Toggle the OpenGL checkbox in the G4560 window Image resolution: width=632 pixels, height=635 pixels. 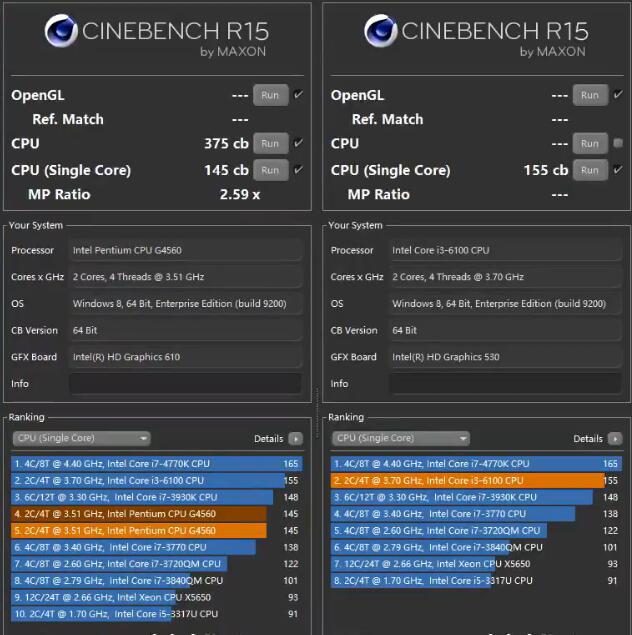pyautogui.click(x=298, y=95)
